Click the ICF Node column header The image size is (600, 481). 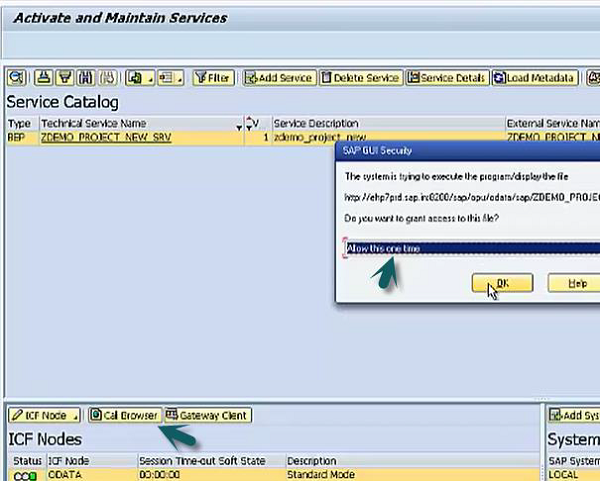pos(92,461)
